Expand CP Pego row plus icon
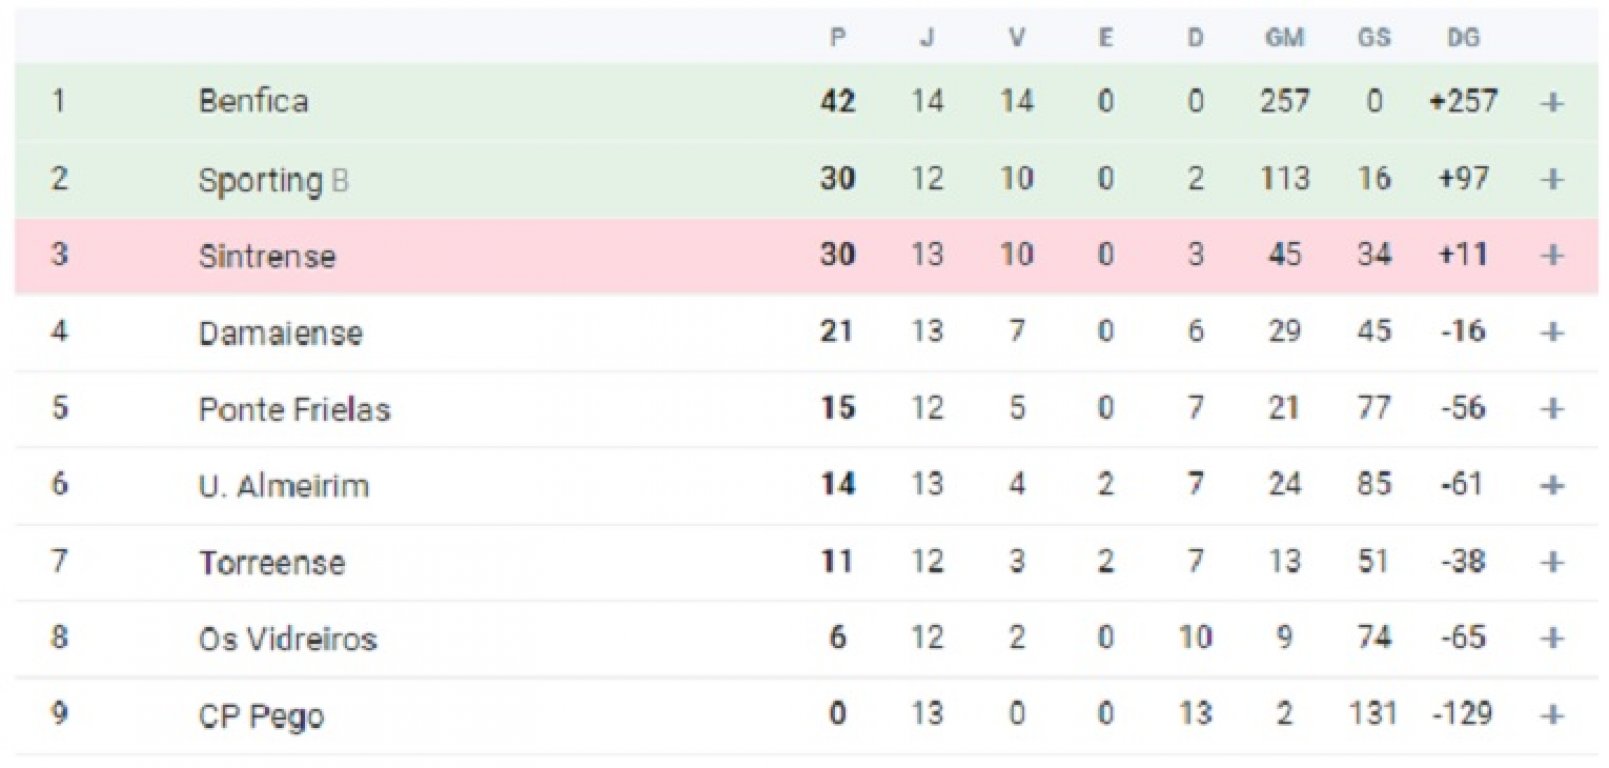1609x768 pixels. pos(1552,715)
